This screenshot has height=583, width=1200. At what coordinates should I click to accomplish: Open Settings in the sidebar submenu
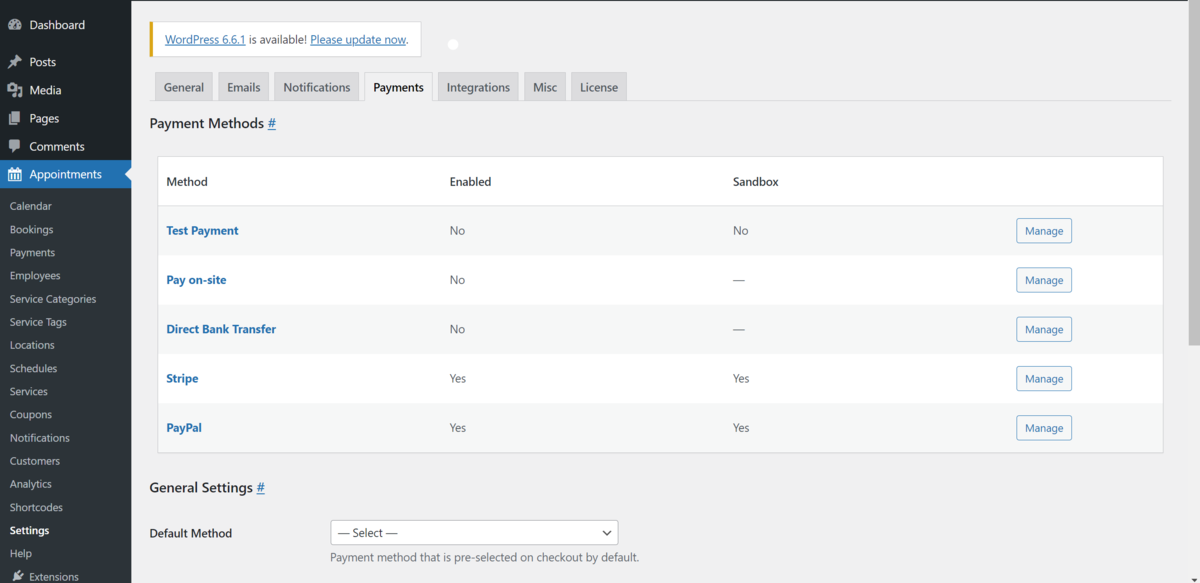coord(30,531)
